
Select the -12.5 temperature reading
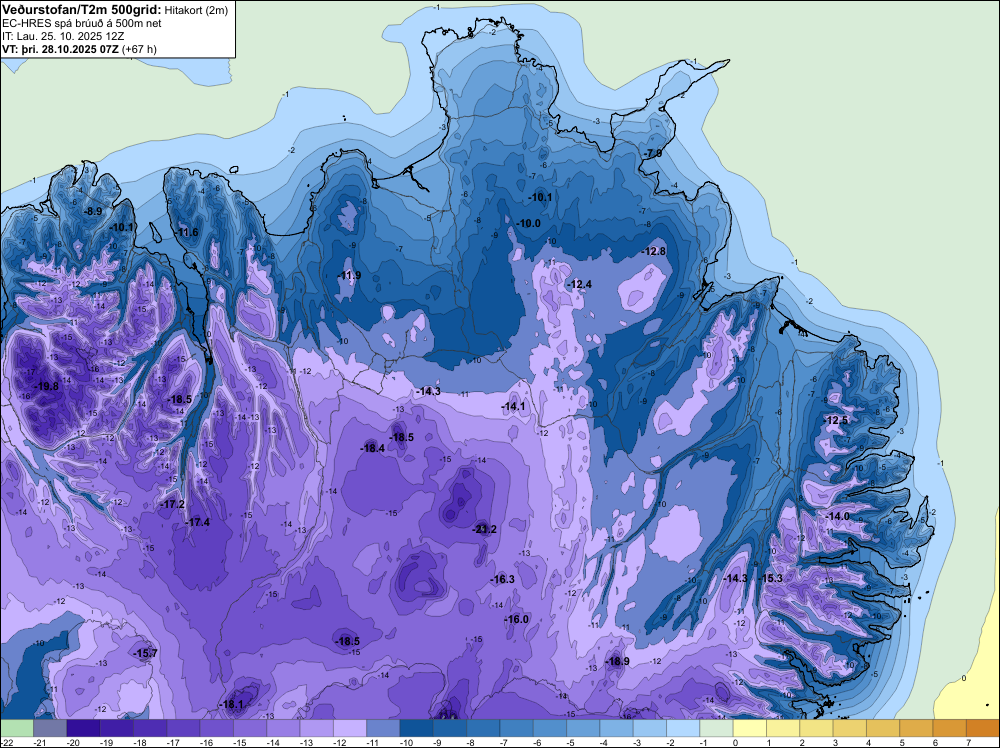(837, 420)
